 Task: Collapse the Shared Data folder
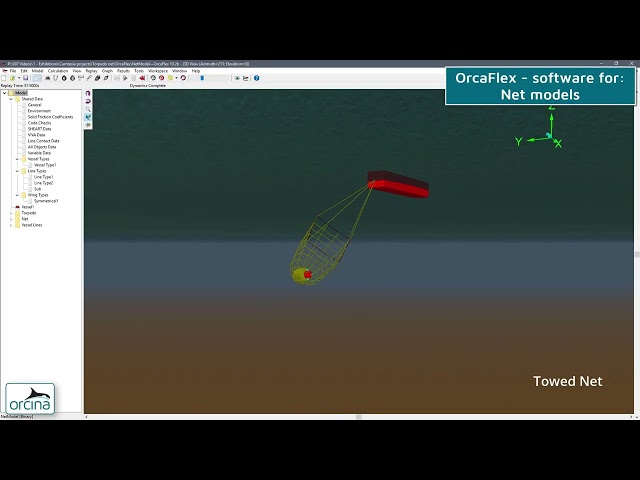[11, 99]
